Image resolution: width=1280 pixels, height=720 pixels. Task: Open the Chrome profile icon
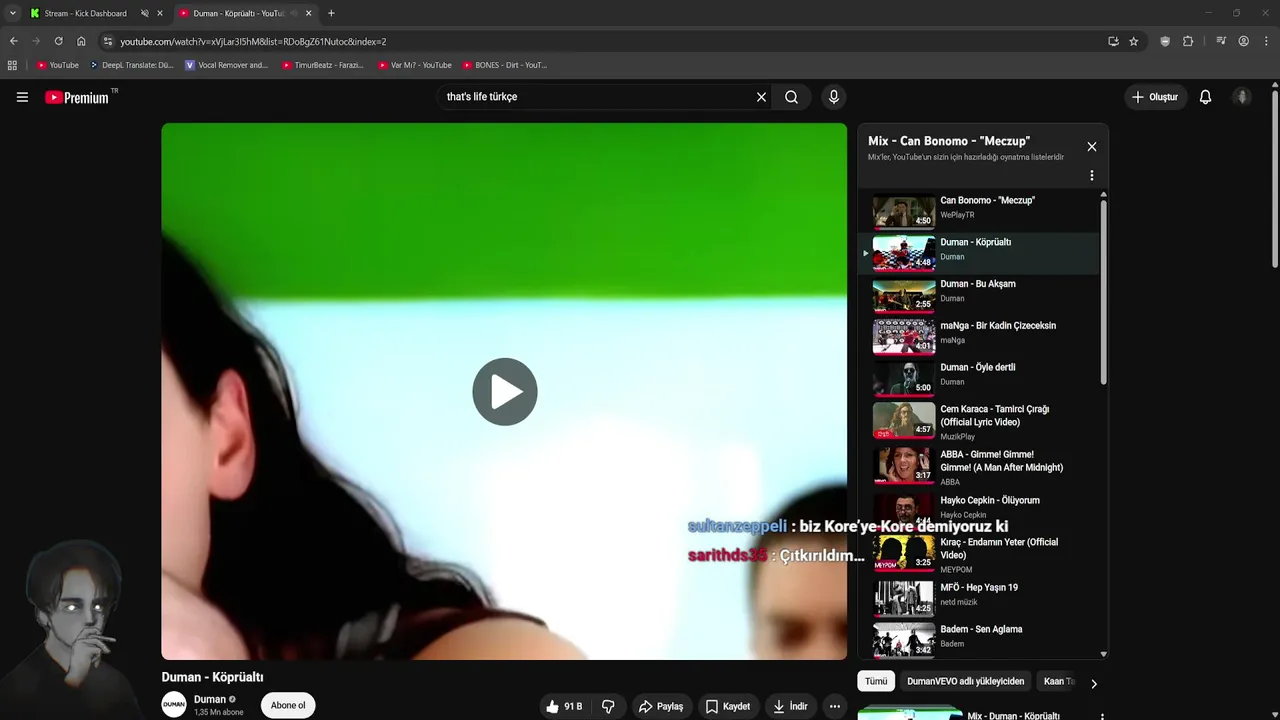tap(1243, 41)
